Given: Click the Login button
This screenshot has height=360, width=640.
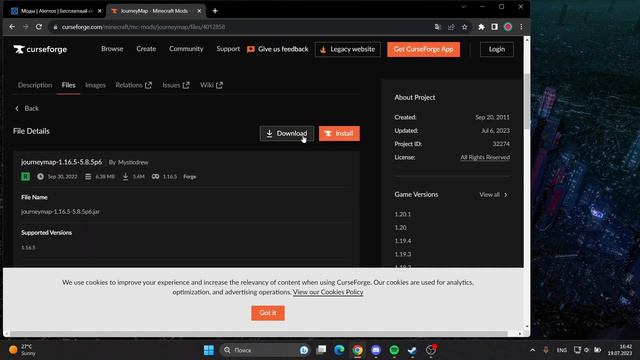Looking at the screenshot, I should 497,49.
